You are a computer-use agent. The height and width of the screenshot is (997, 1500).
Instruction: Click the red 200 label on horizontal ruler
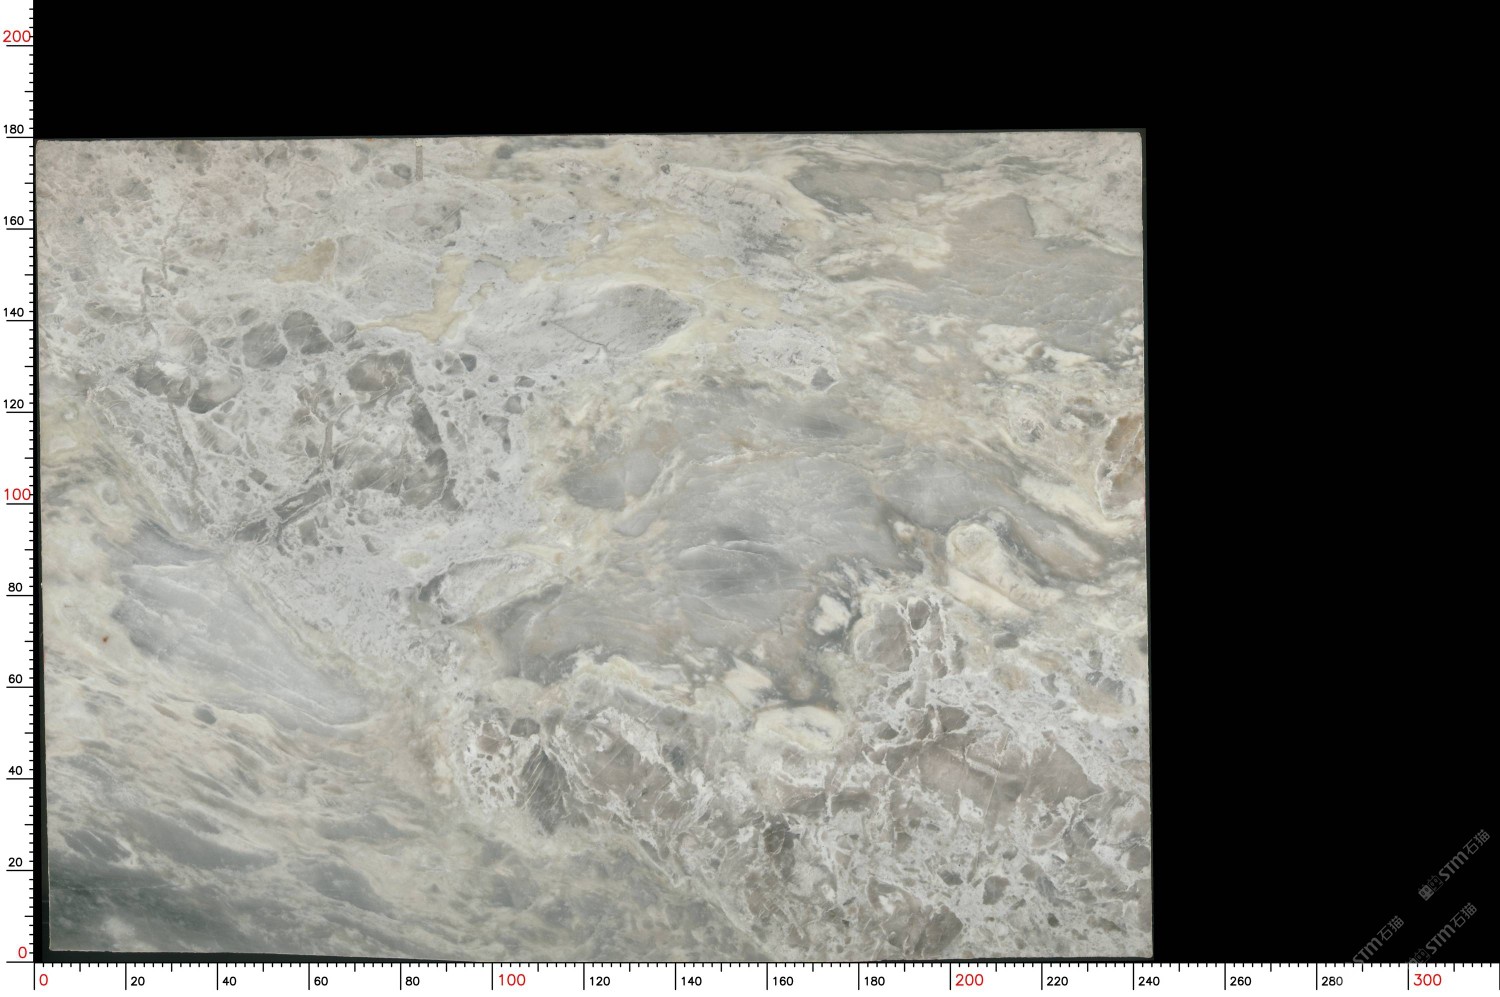[x=969, y=980]
